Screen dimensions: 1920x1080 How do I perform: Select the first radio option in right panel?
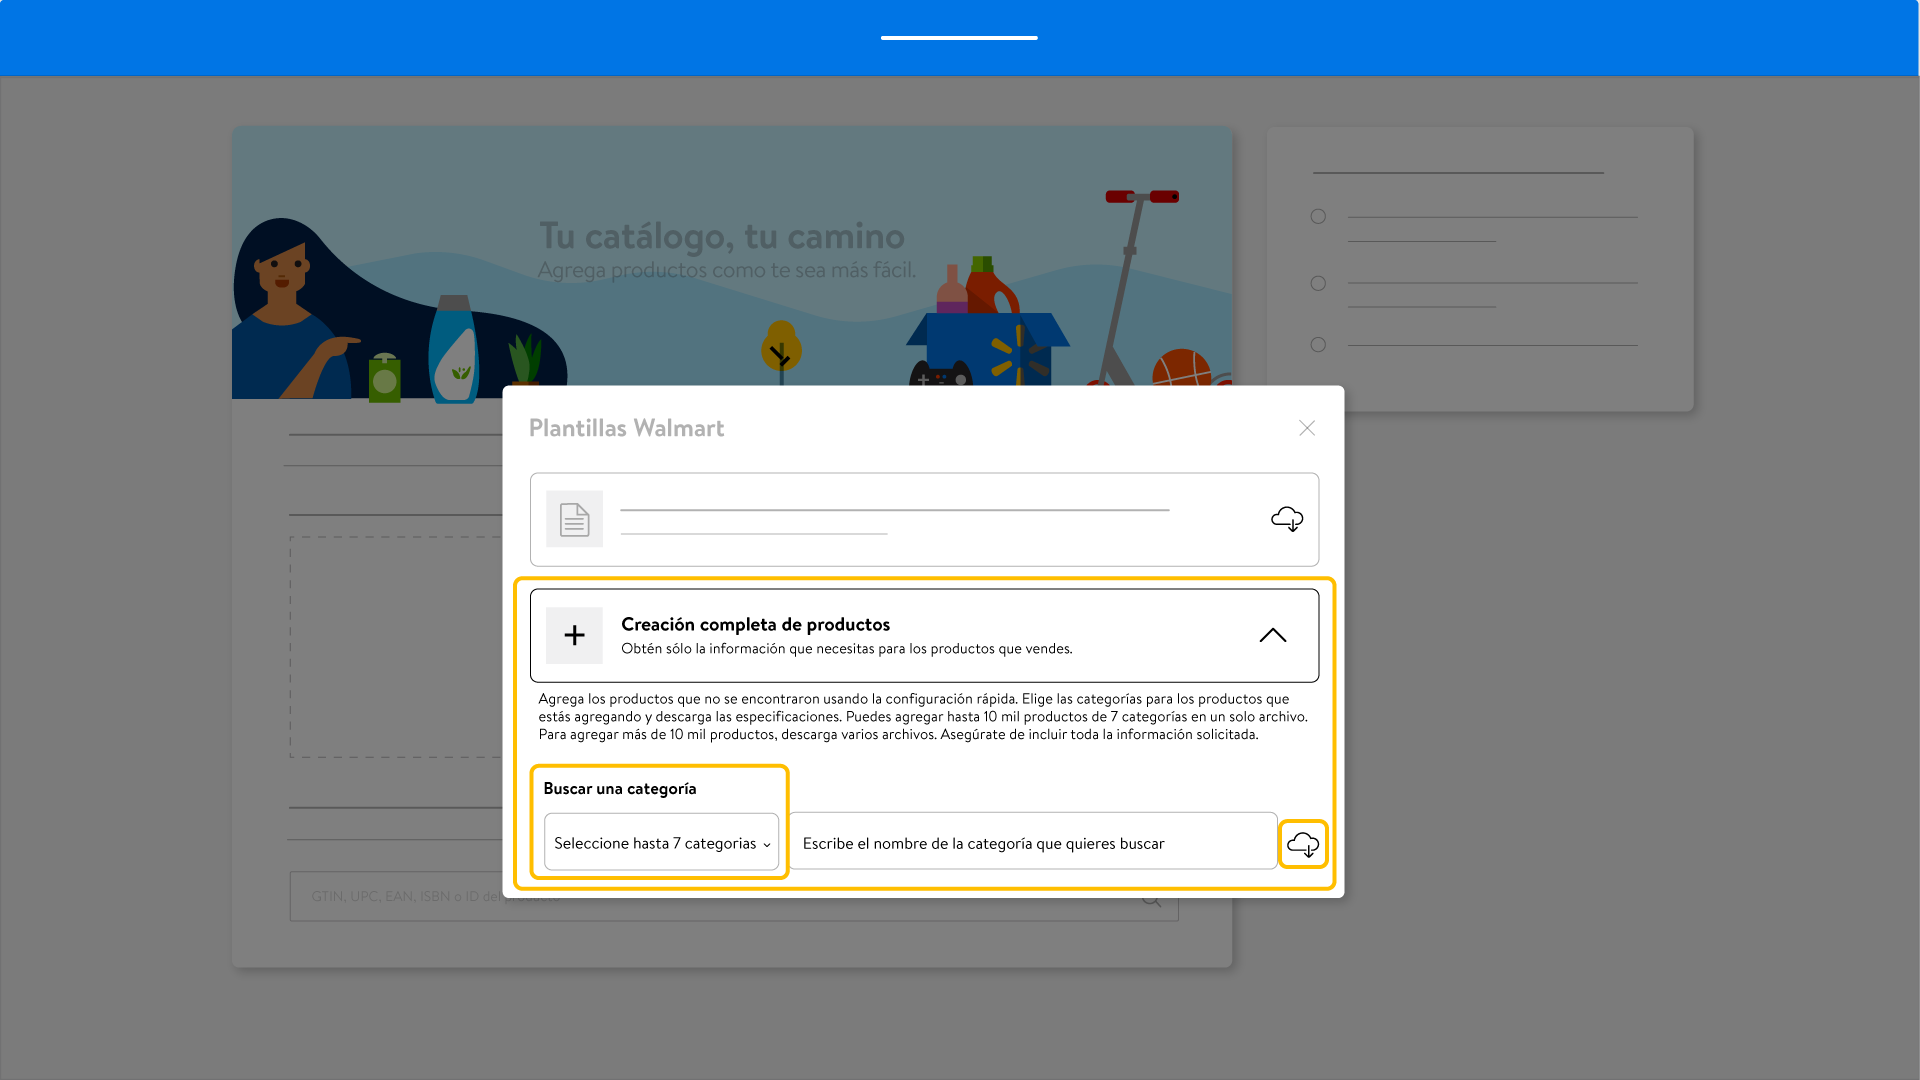click(x=1318, y=217)
